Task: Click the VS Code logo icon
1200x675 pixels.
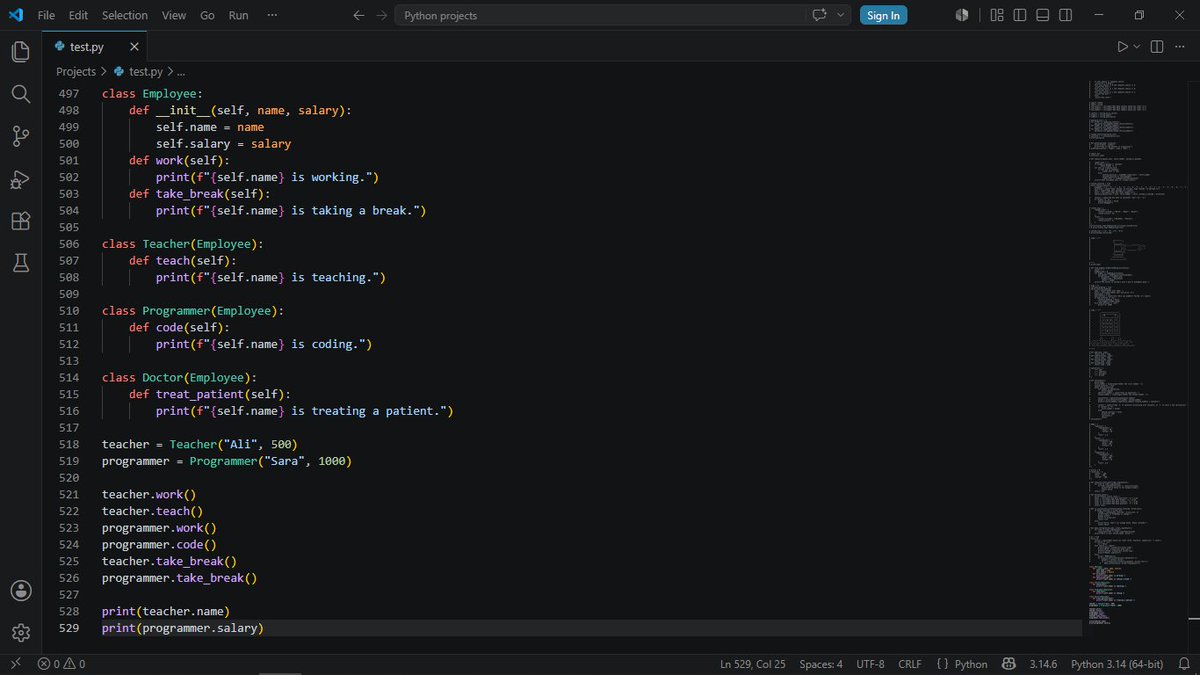Action: pyautogui.click(x=15, y=15)
